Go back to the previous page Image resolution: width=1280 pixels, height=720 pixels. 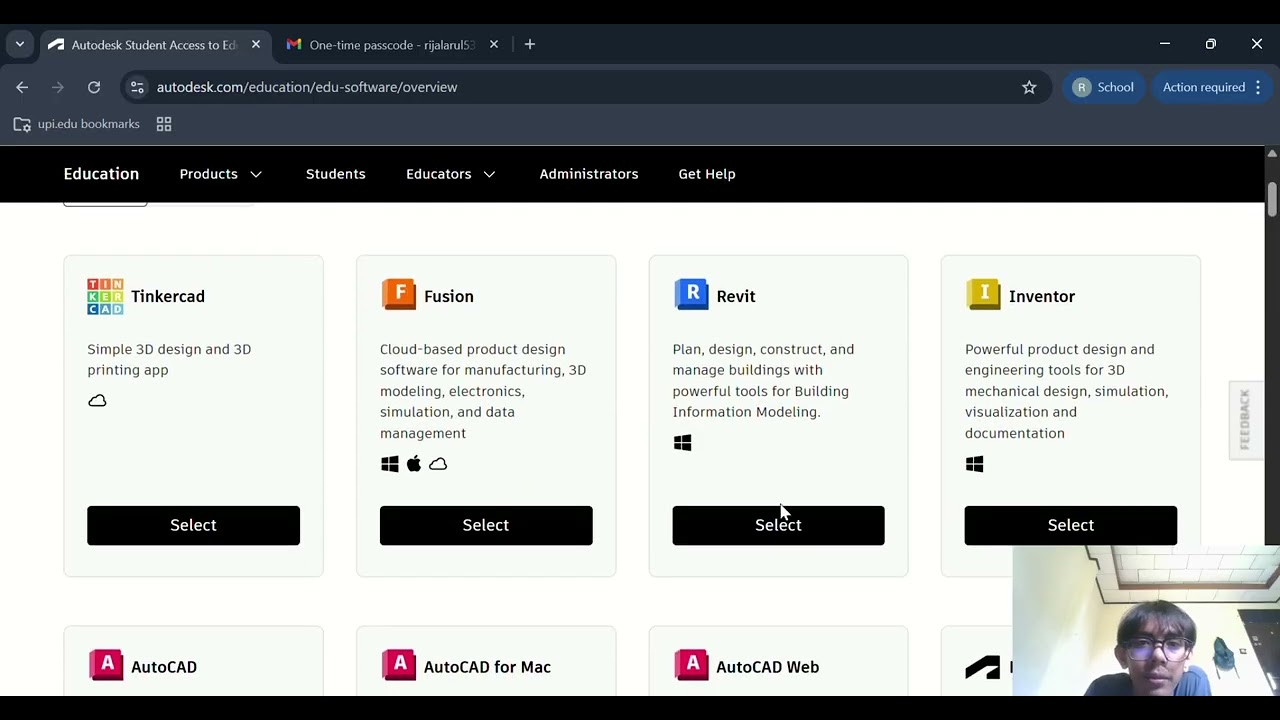pyautogui.click(x=22, y=87)
